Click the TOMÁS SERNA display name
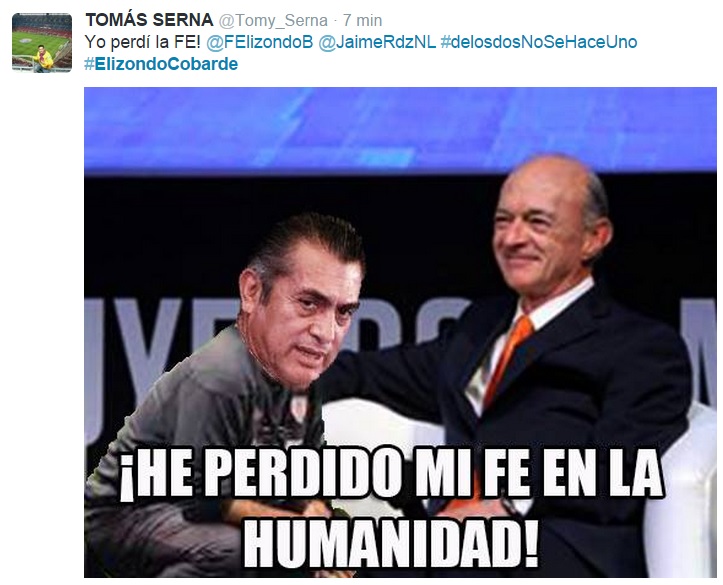Screen dimensions: 723x585 coord(149,20)
